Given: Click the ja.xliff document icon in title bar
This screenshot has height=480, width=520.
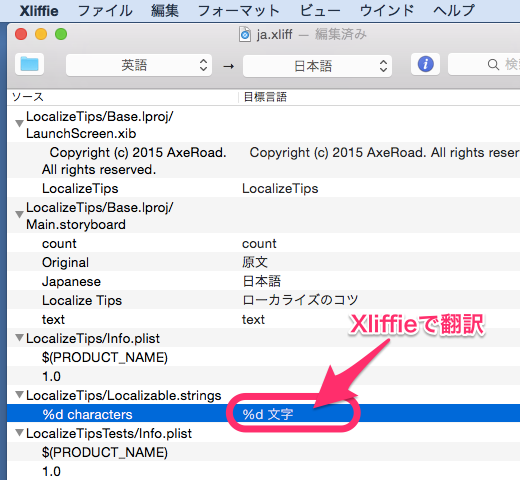Looking at the screenshot, I should click(245, 34).
